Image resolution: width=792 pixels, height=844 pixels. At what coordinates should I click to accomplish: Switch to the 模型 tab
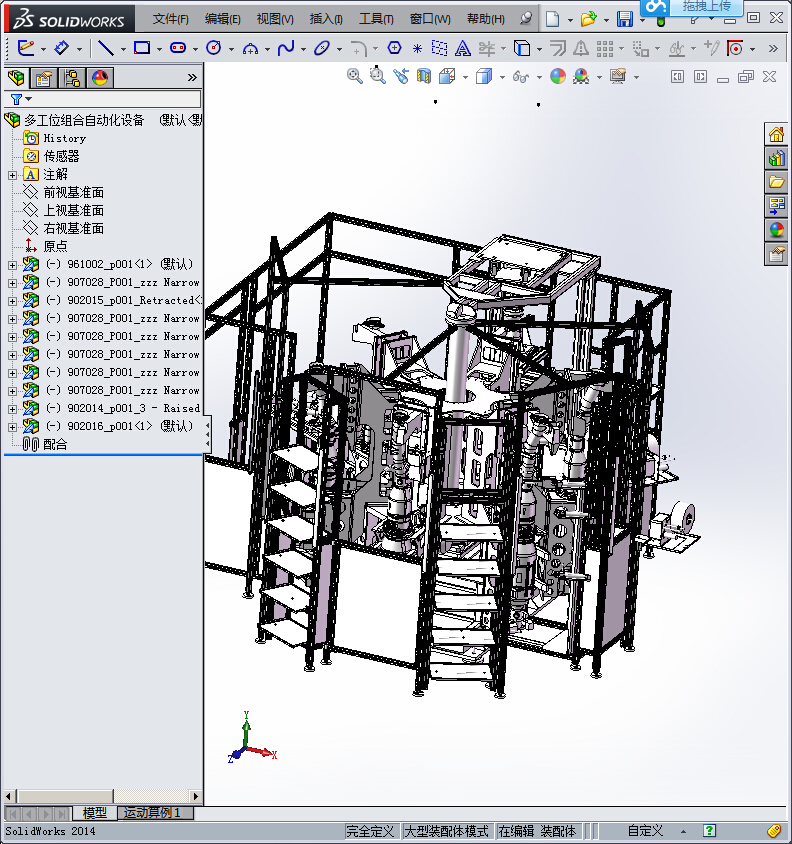tap(95, 813)
